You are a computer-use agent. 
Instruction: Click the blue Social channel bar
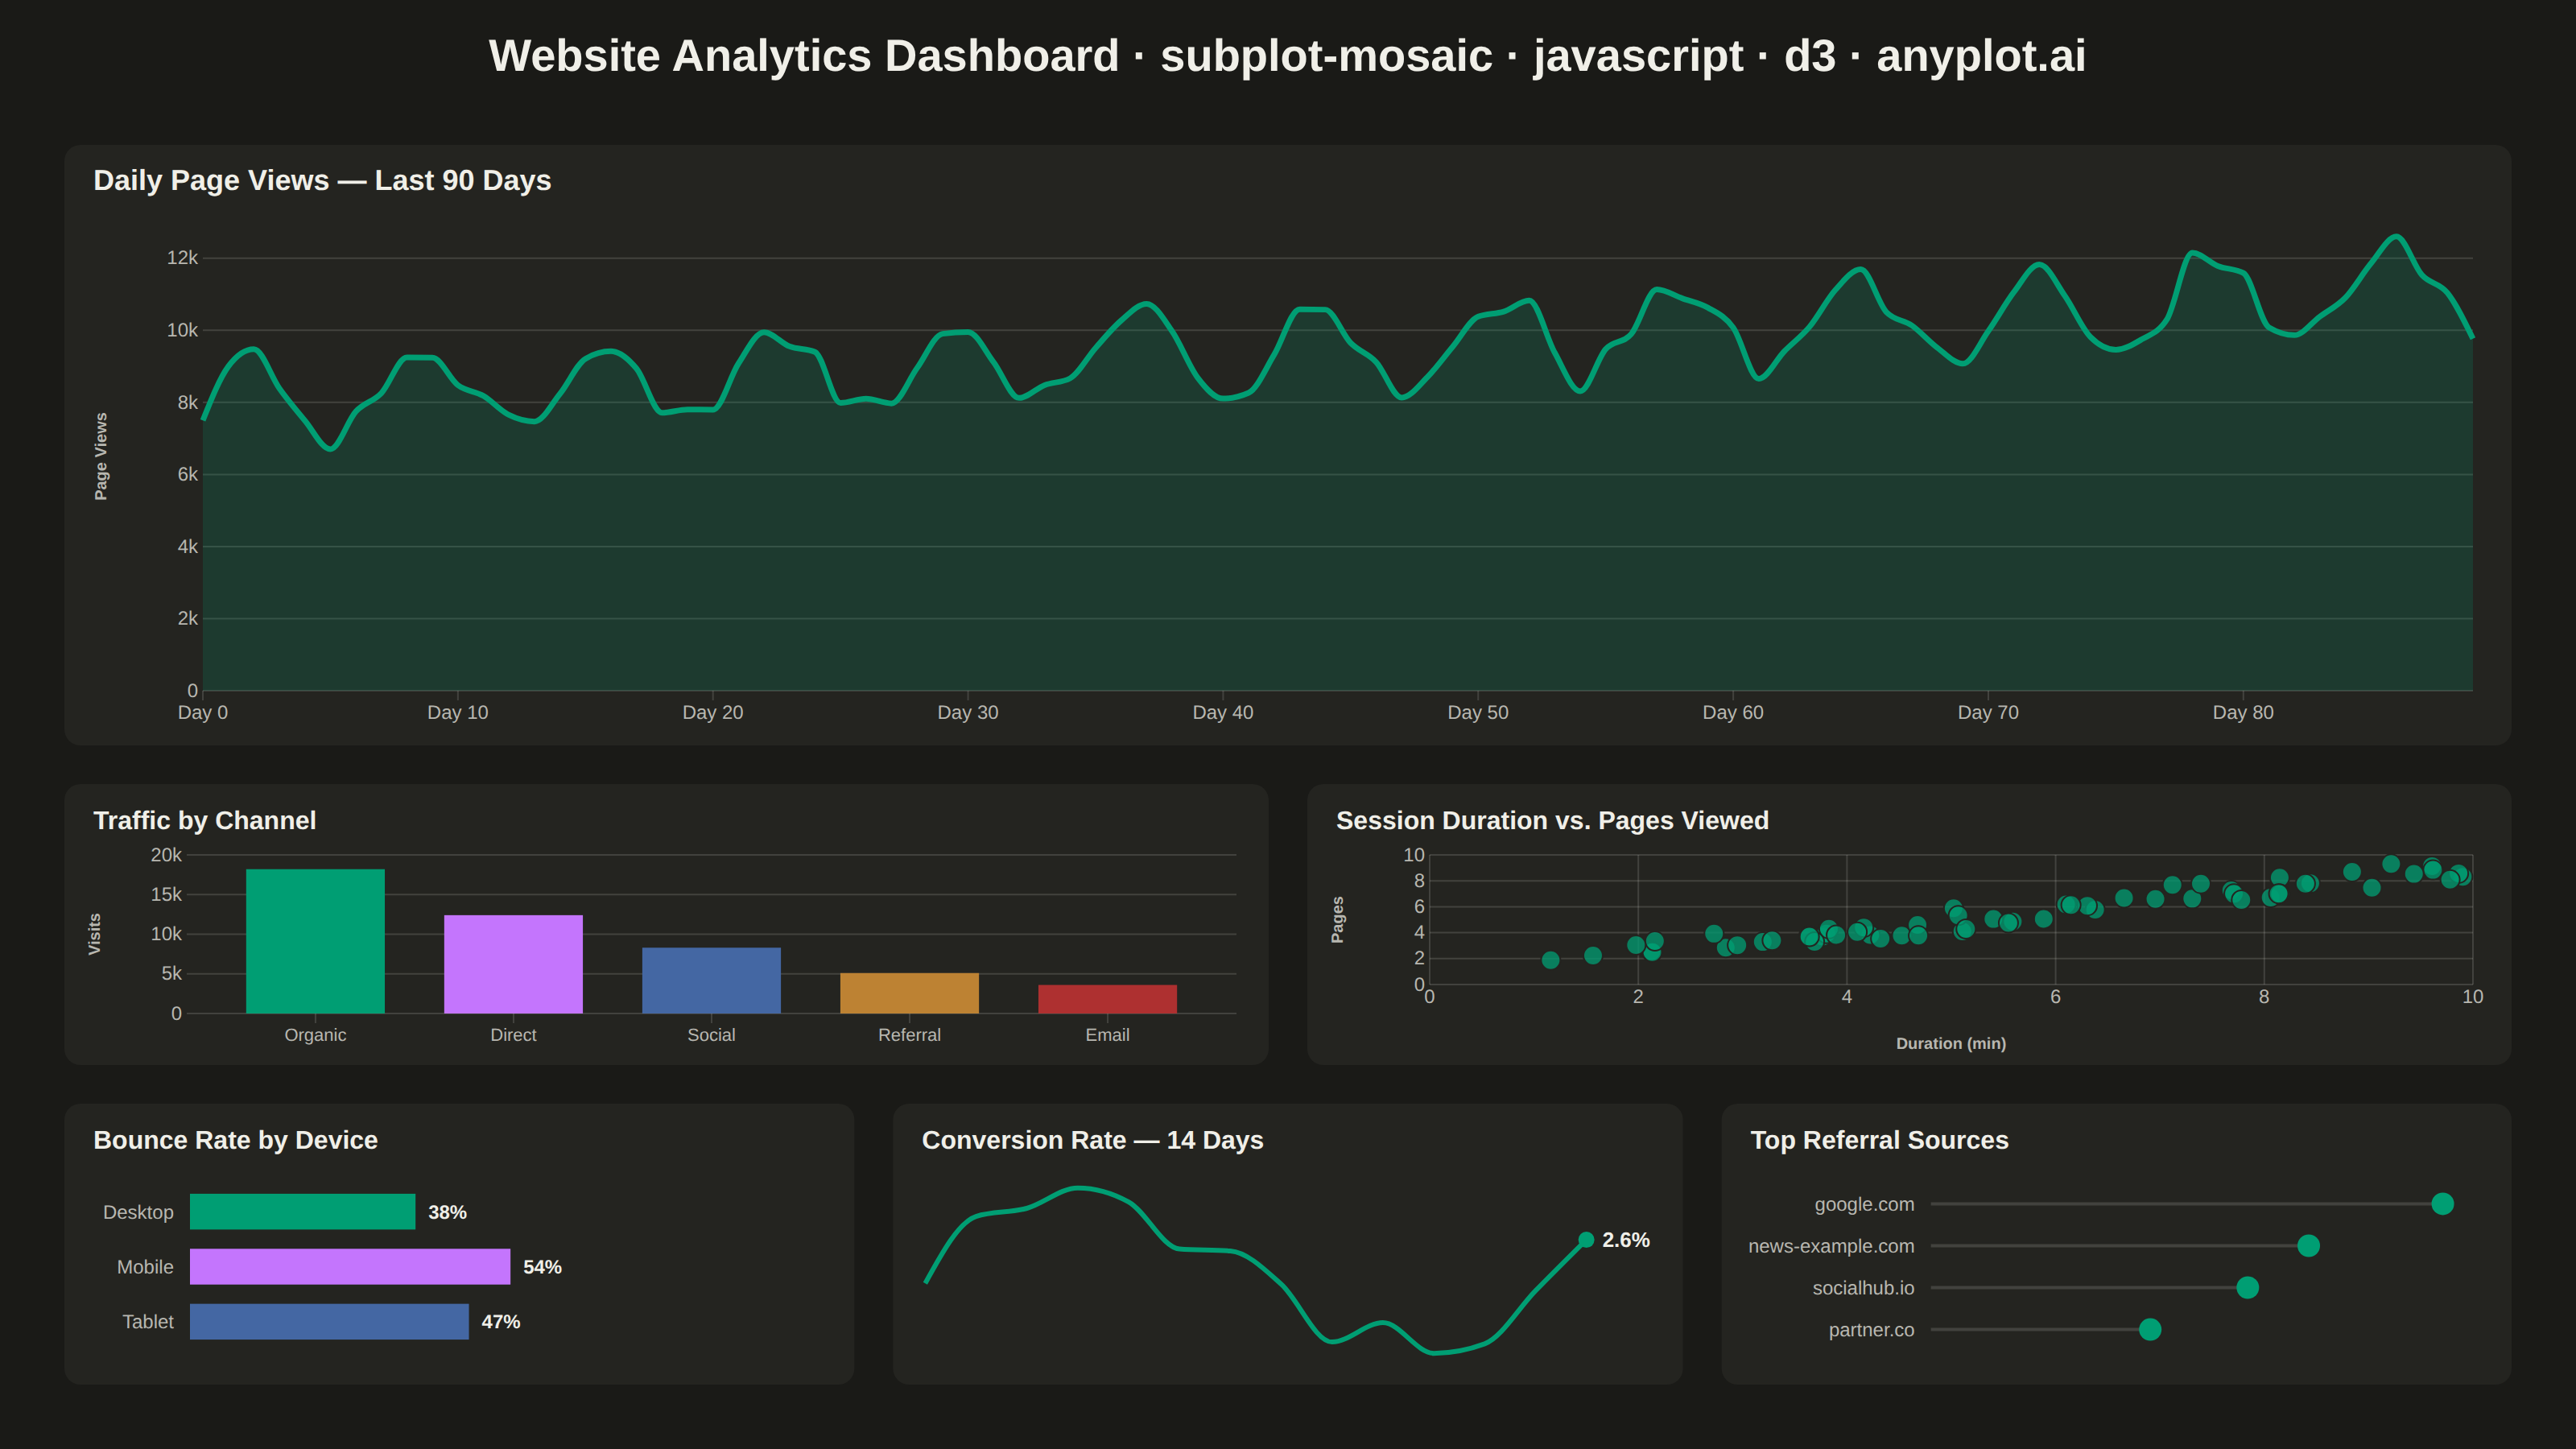pyautogui.click(x=711, y=980)
